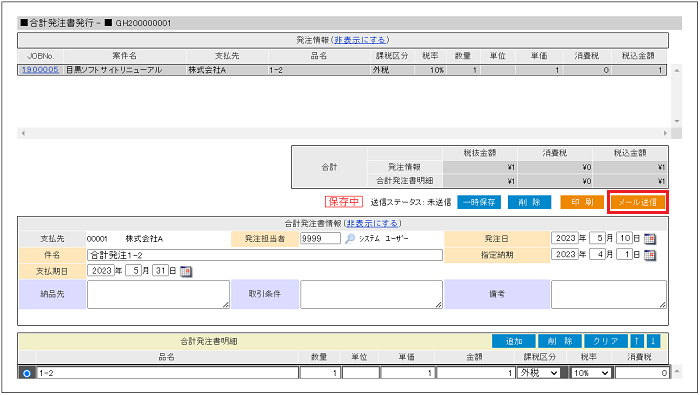Image resolution: width=700 pixels, height=395 pixels.
Task: Click the 件名 field 合計発注1-2
Action: [x=265, y=255]
